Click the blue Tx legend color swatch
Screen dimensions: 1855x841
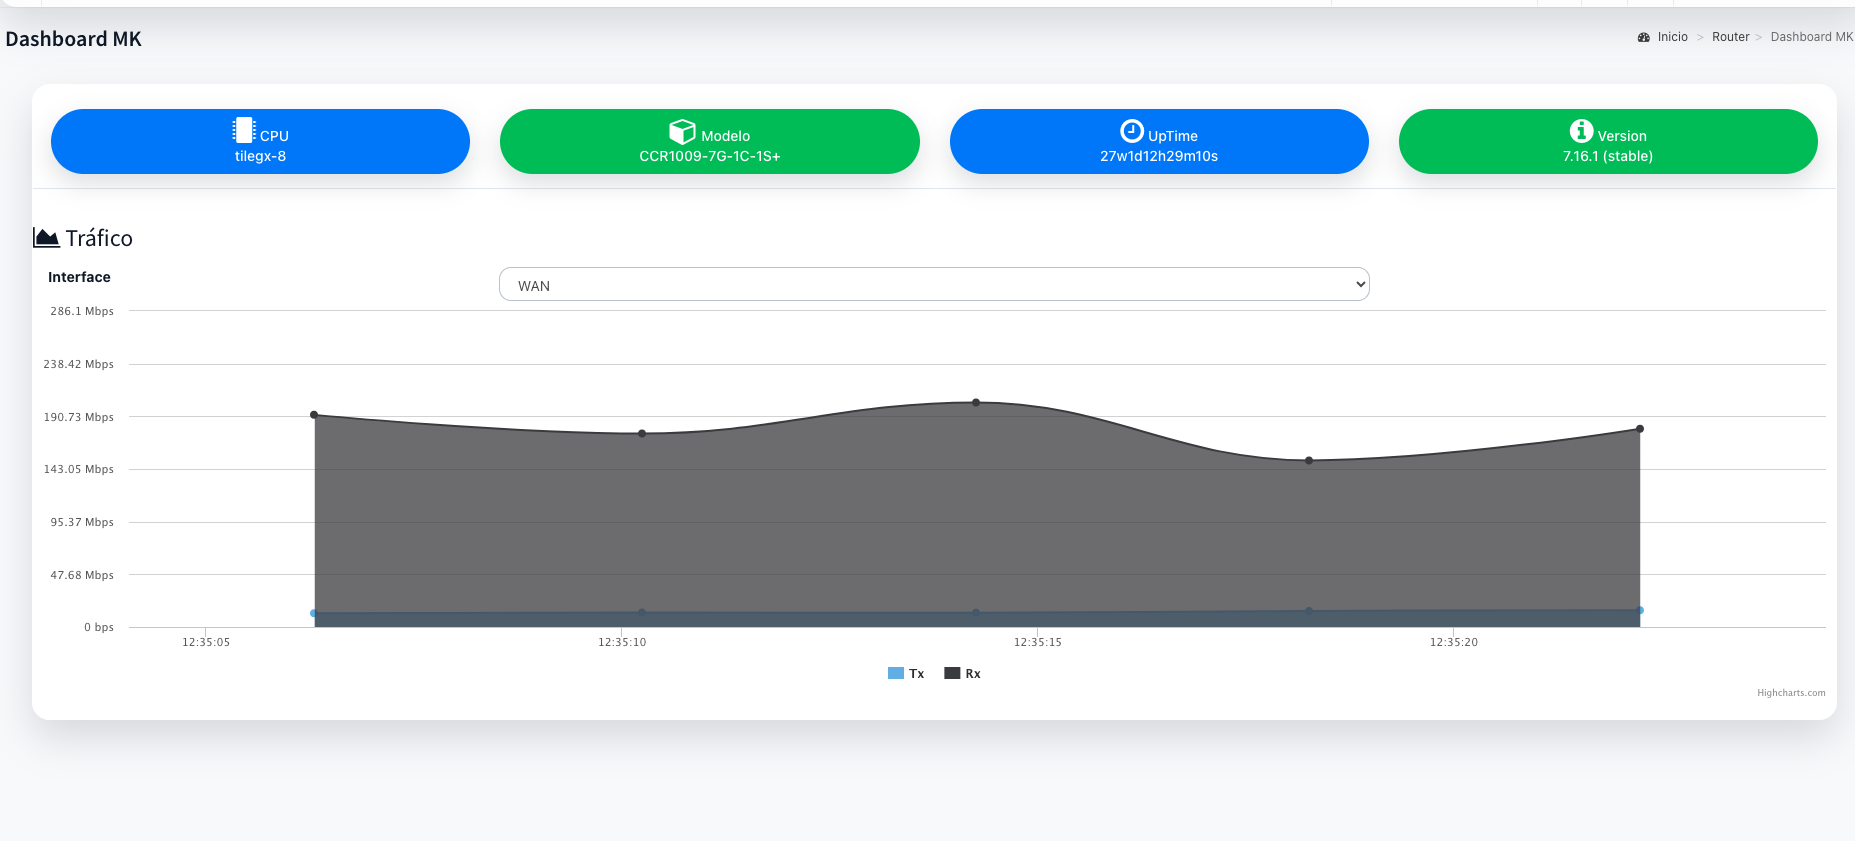896,674
